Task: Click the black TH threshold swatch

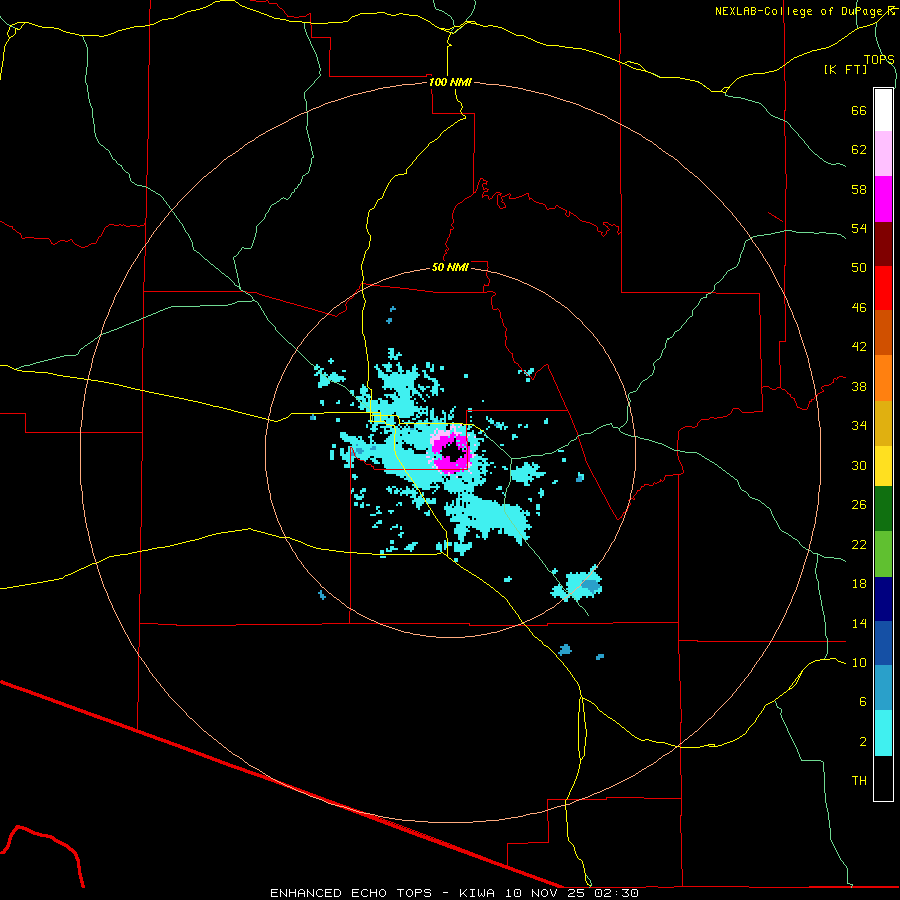Action: pos(883,778)
